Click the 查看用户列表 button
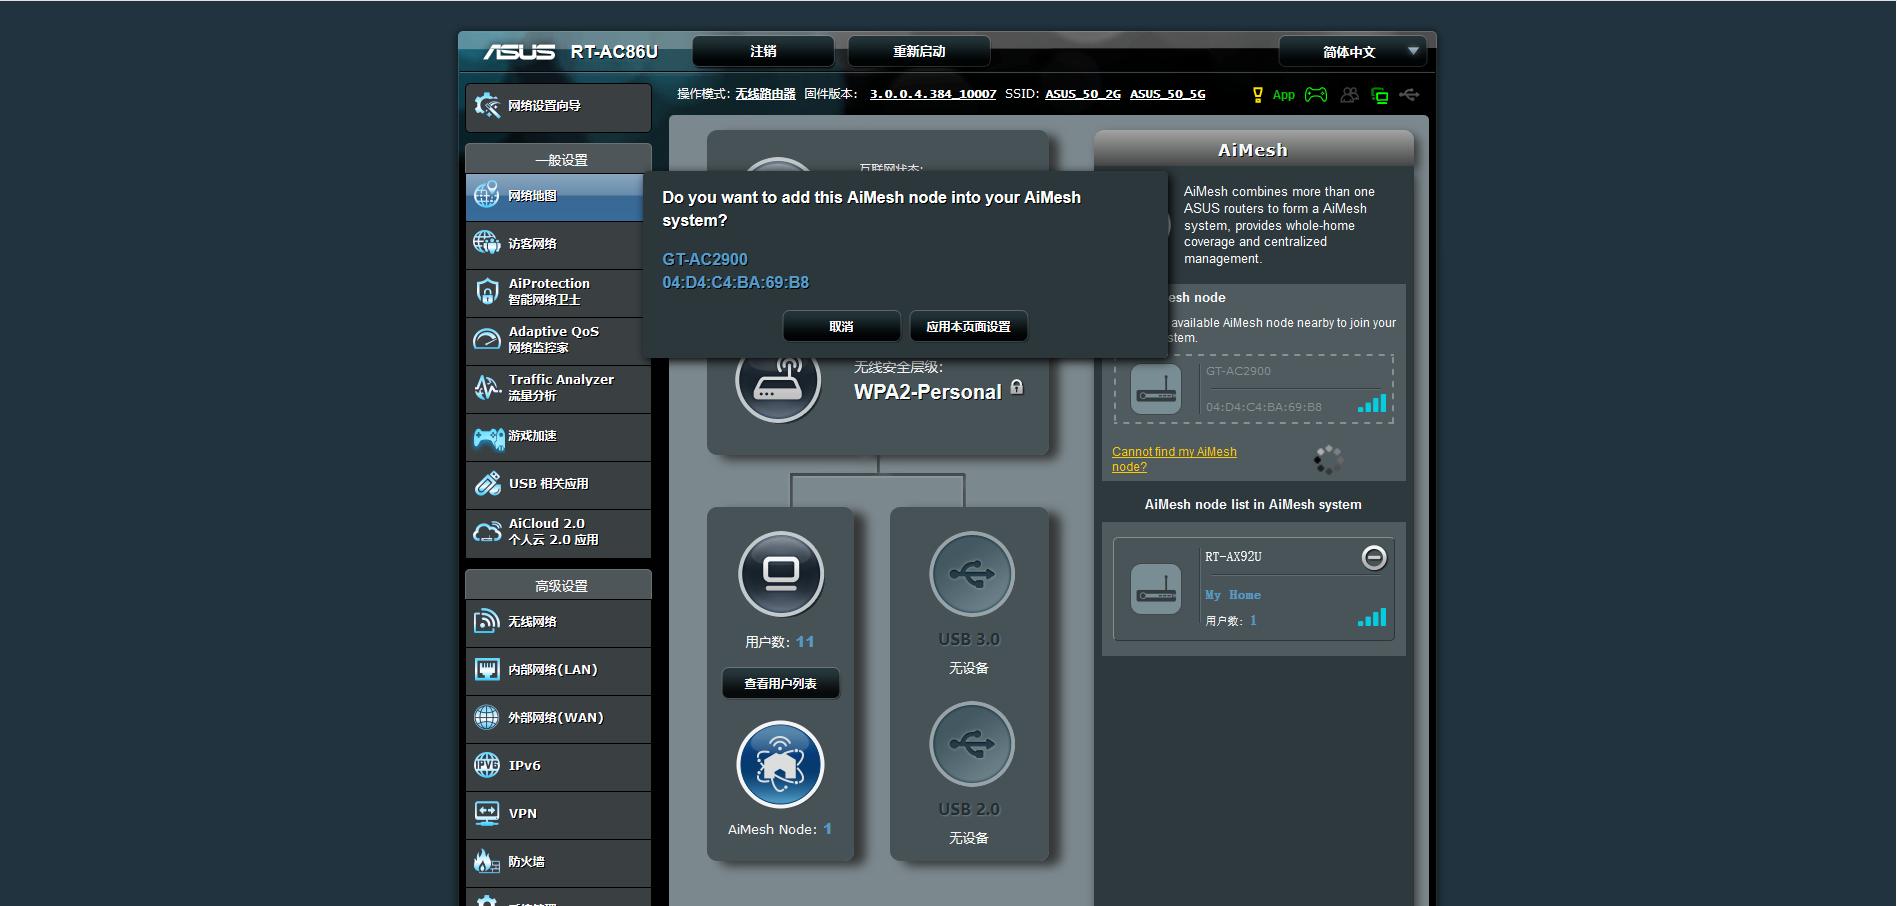Screen dimensions: 1897x906 pos(780,683)
